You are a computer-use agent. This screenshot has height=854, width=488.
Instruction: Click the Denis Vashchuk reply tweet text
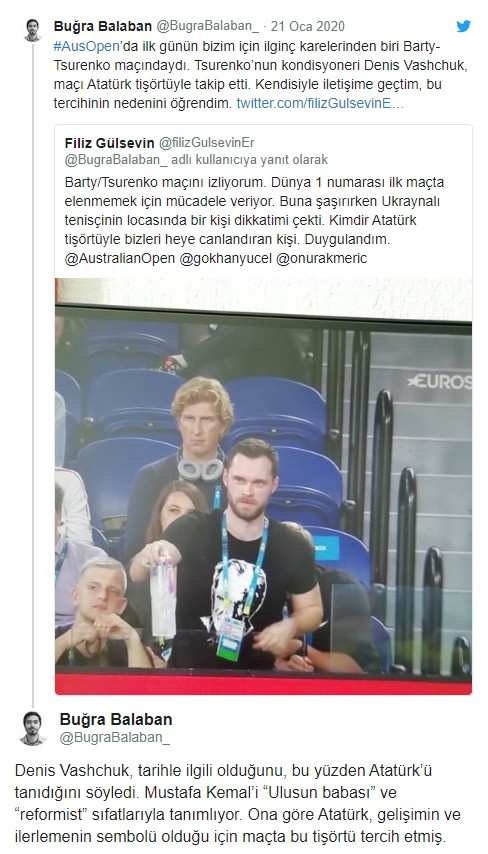(x=238, y=804)
